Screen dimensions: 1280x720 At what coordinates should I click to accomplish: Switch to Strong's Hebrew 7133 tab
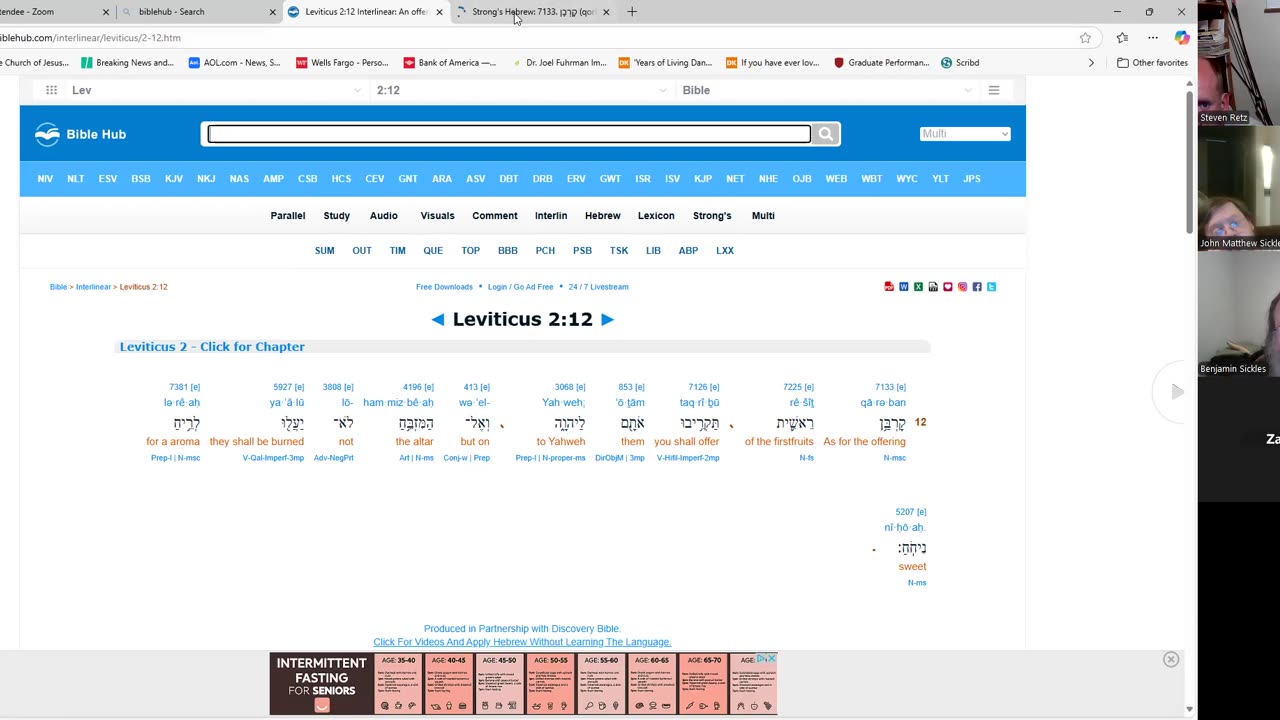[x=533, y=12]
